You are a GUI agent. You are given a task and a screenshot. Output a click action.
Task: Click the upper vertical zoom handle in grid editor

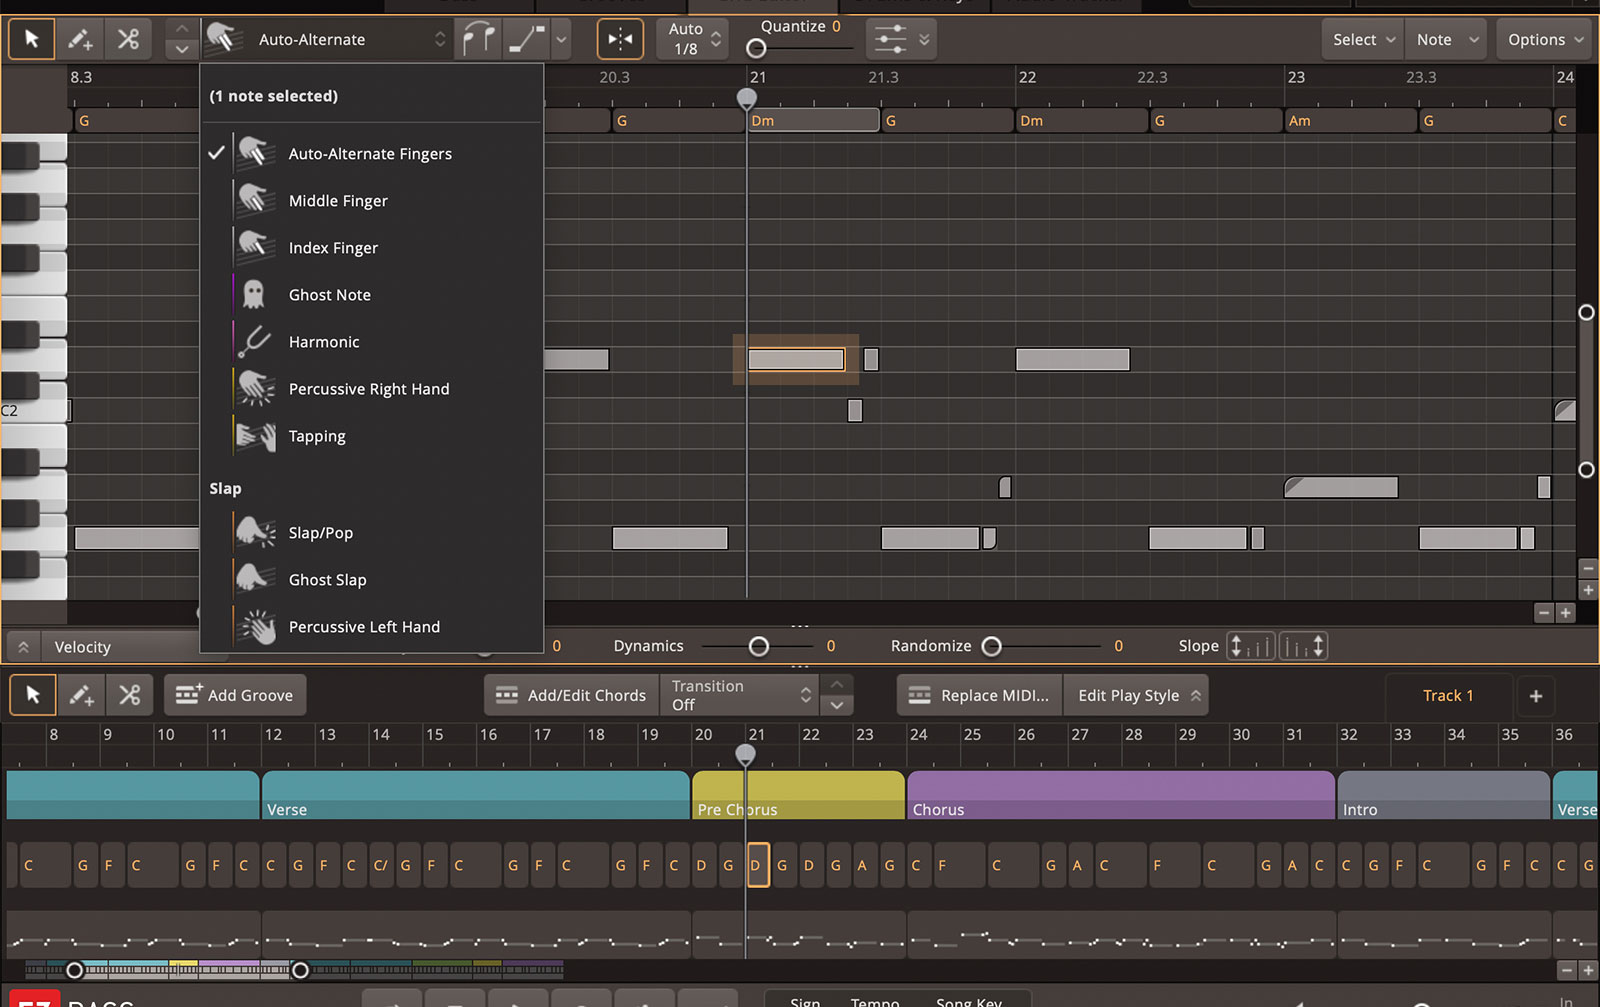coord(1586,313)
